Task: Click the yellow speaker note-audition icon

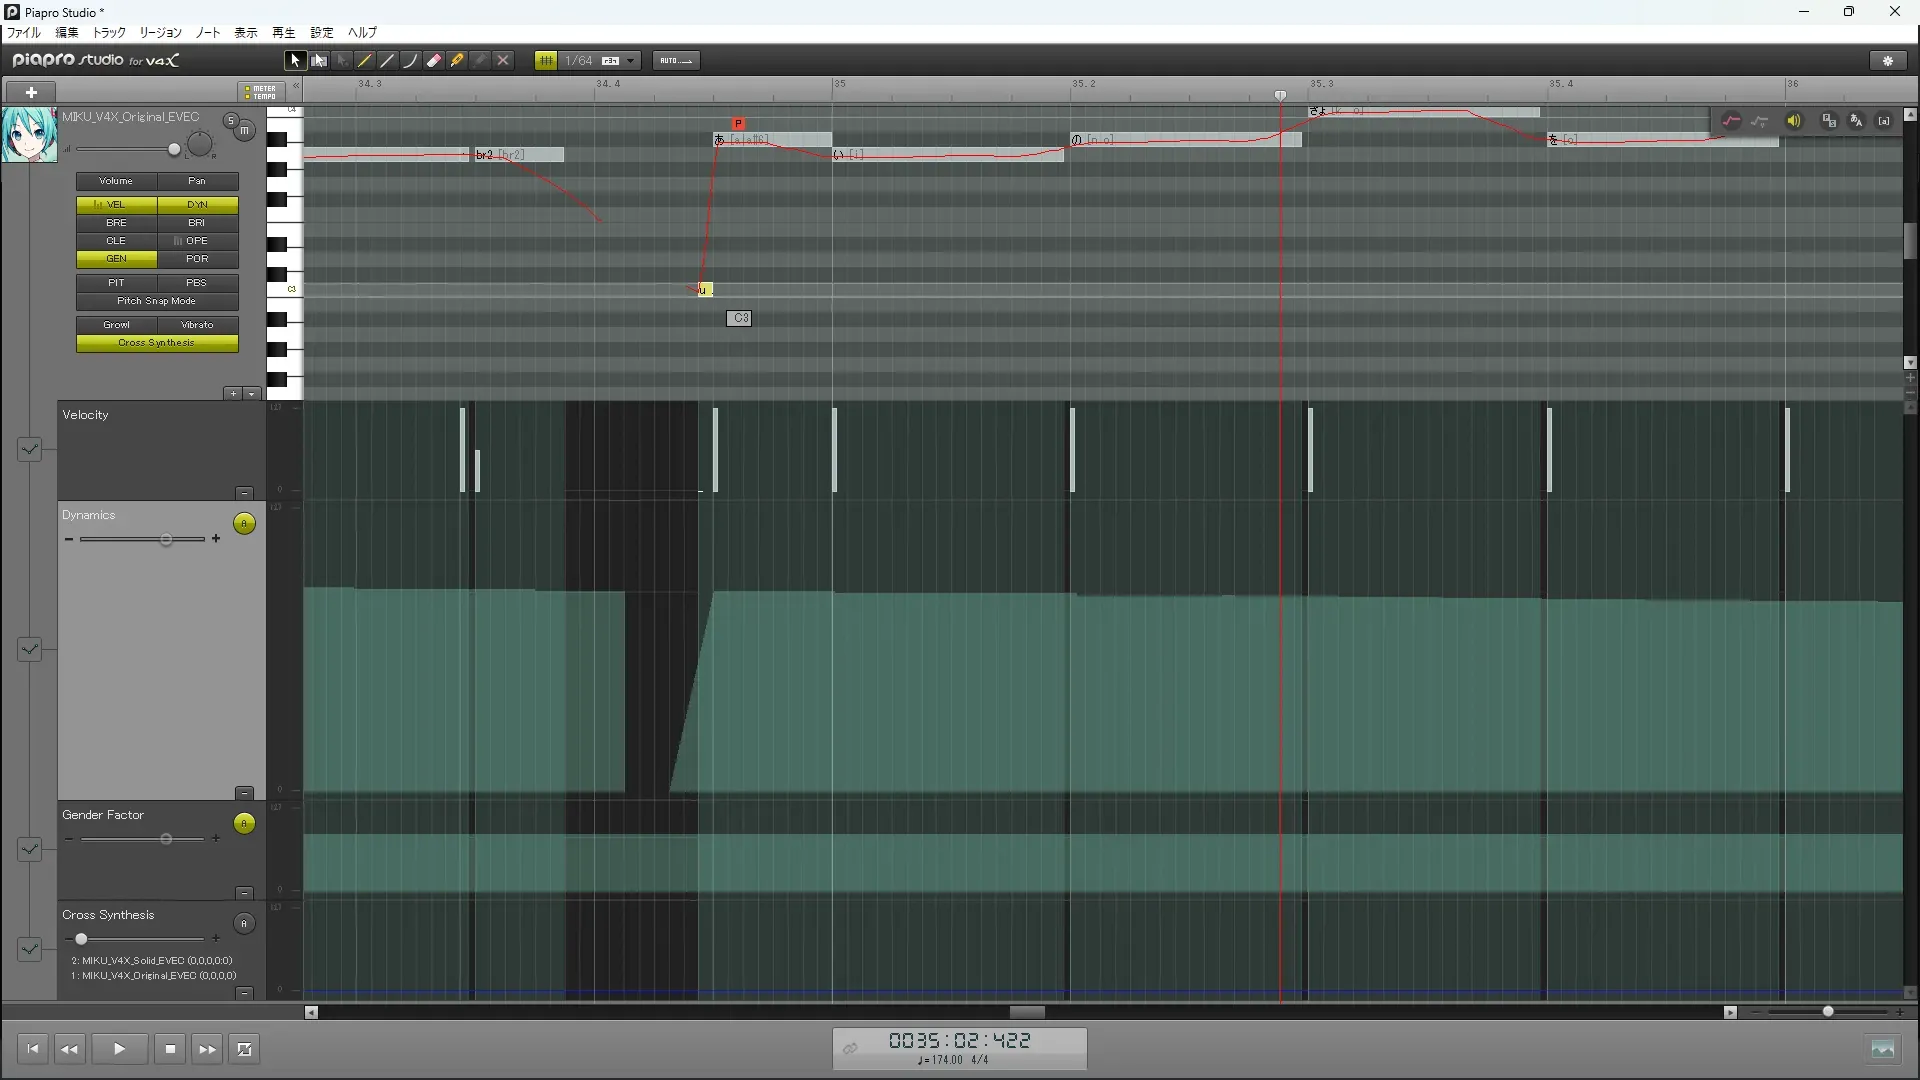Action: click(x=1794, y=121)
